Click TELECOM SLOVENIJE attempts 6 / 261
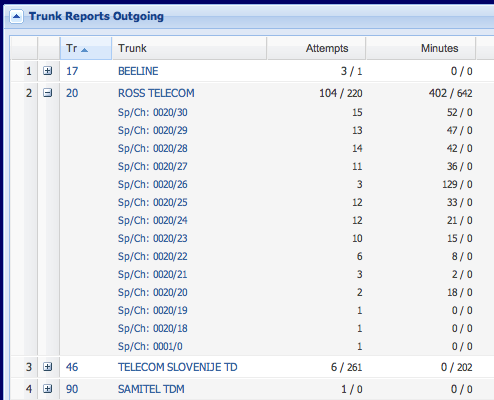494x400 pixels. coord(346,367)
